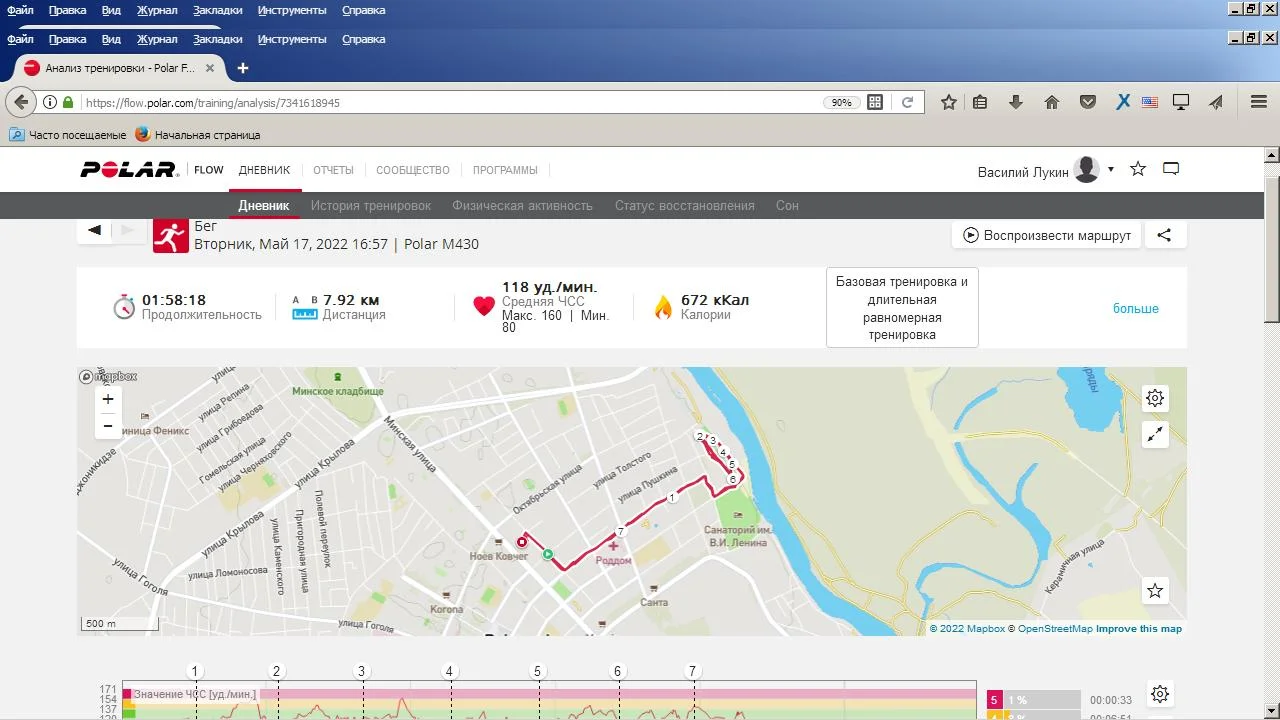Click the green padlock security icon
Viewport: 1280px width, 720px height.
pos(68,102)
